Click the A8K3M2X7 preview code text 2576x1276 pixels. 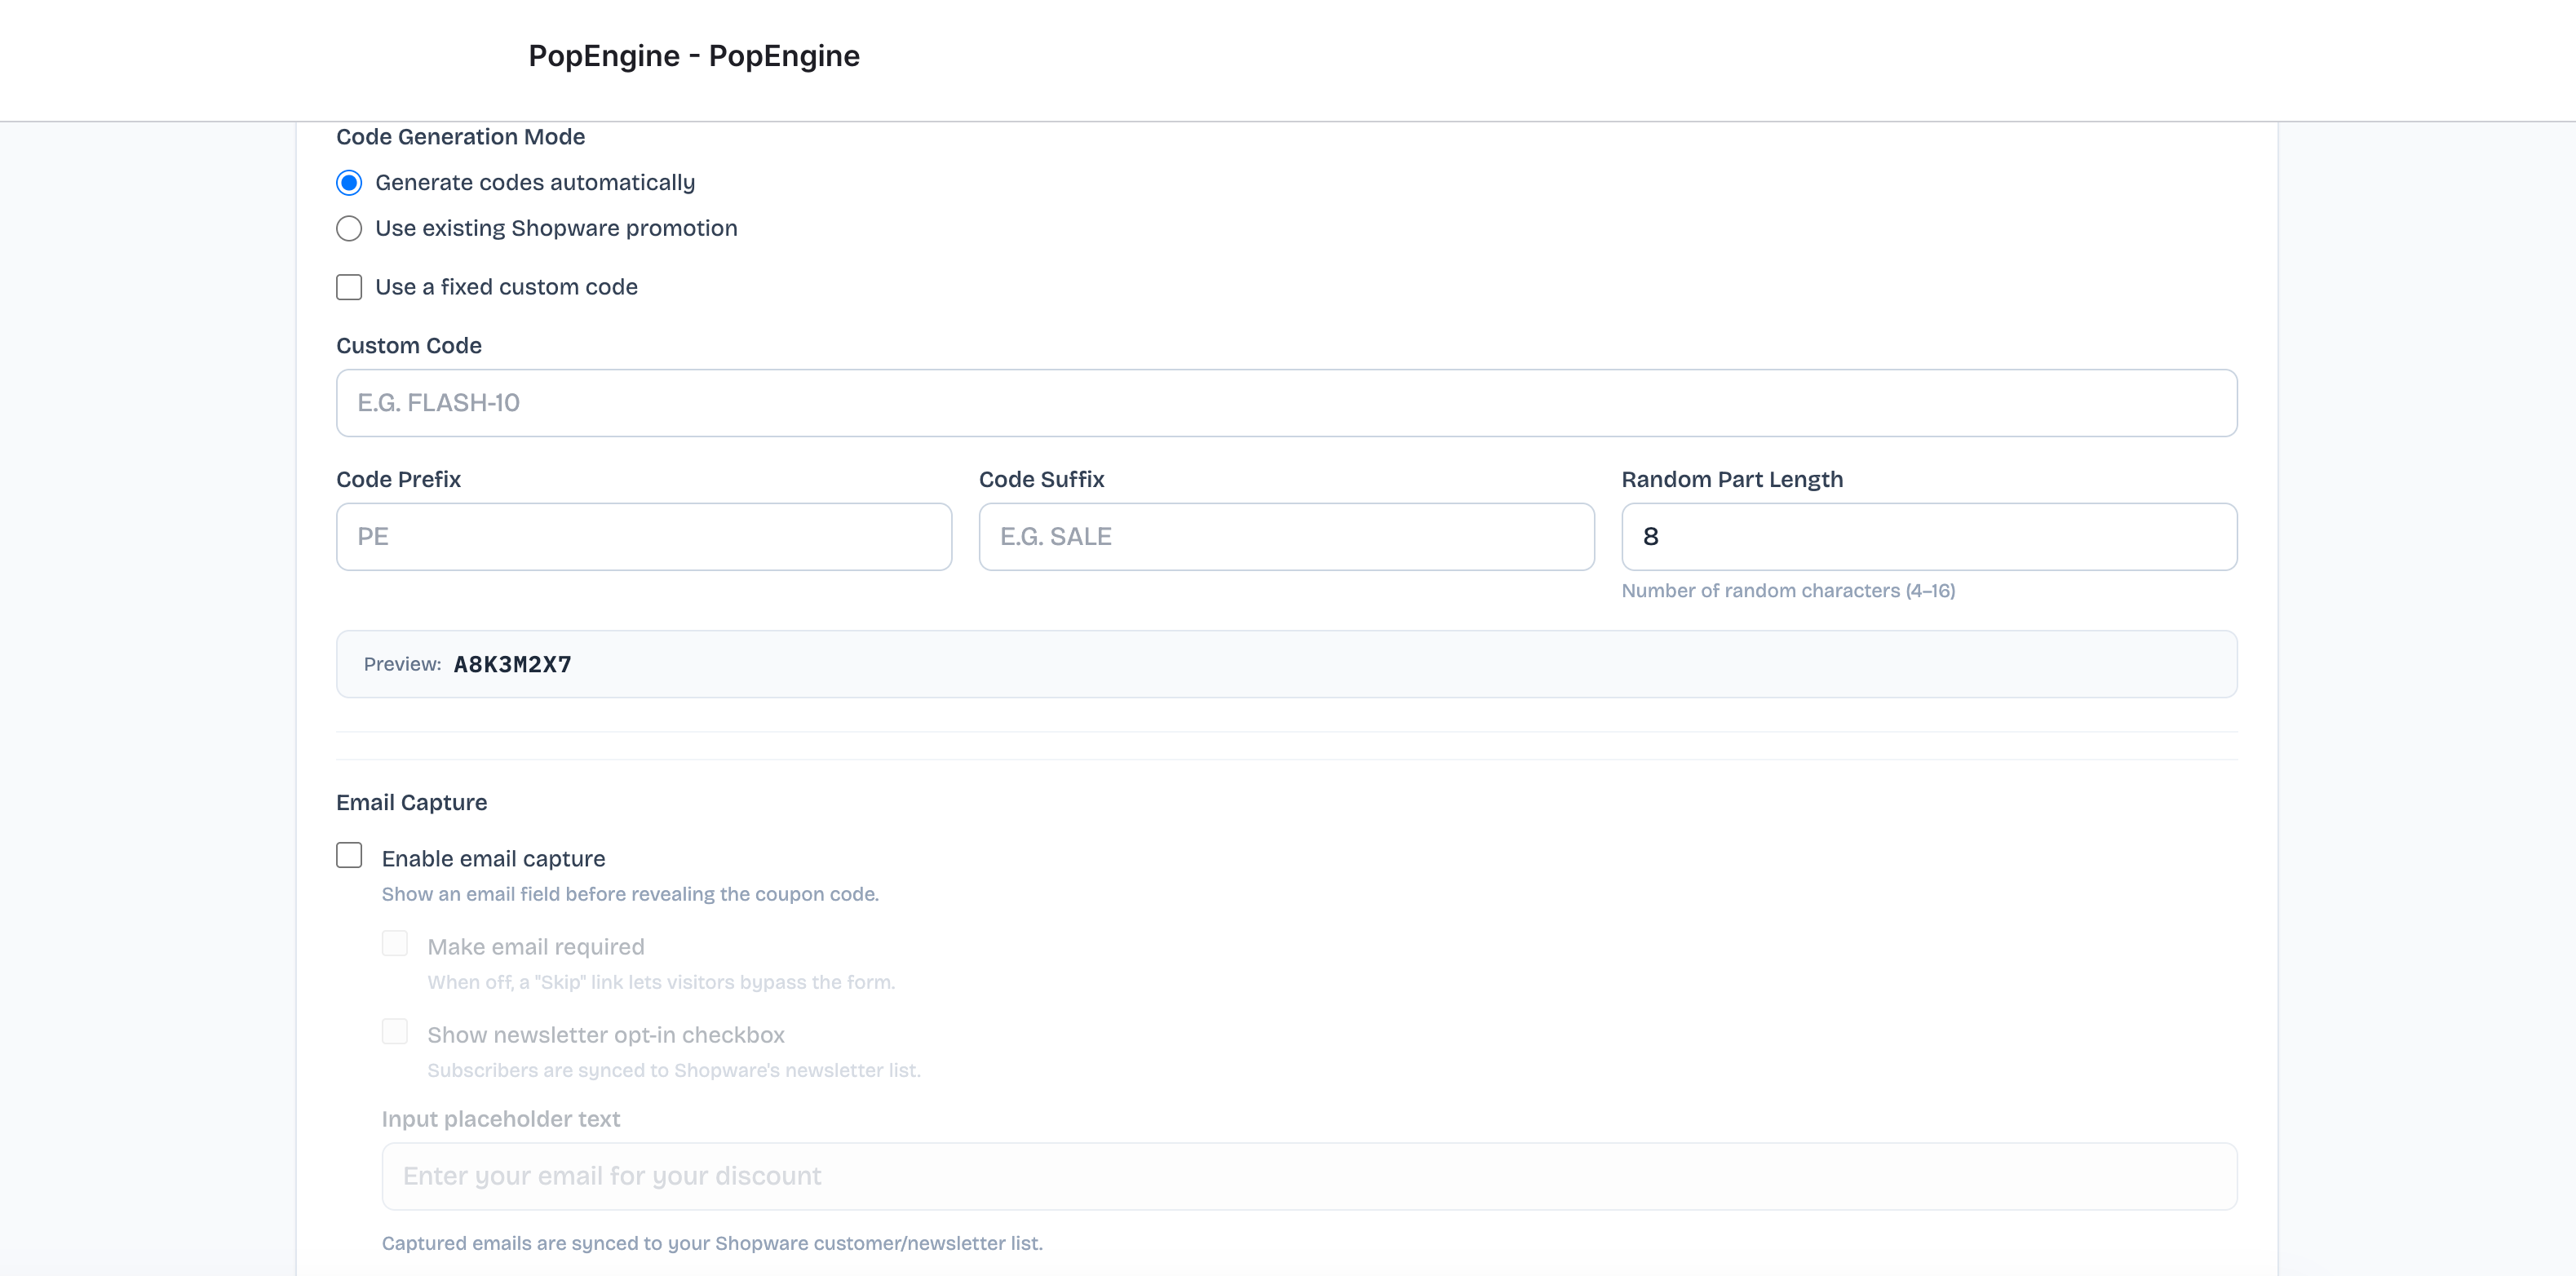click(512, 665)
